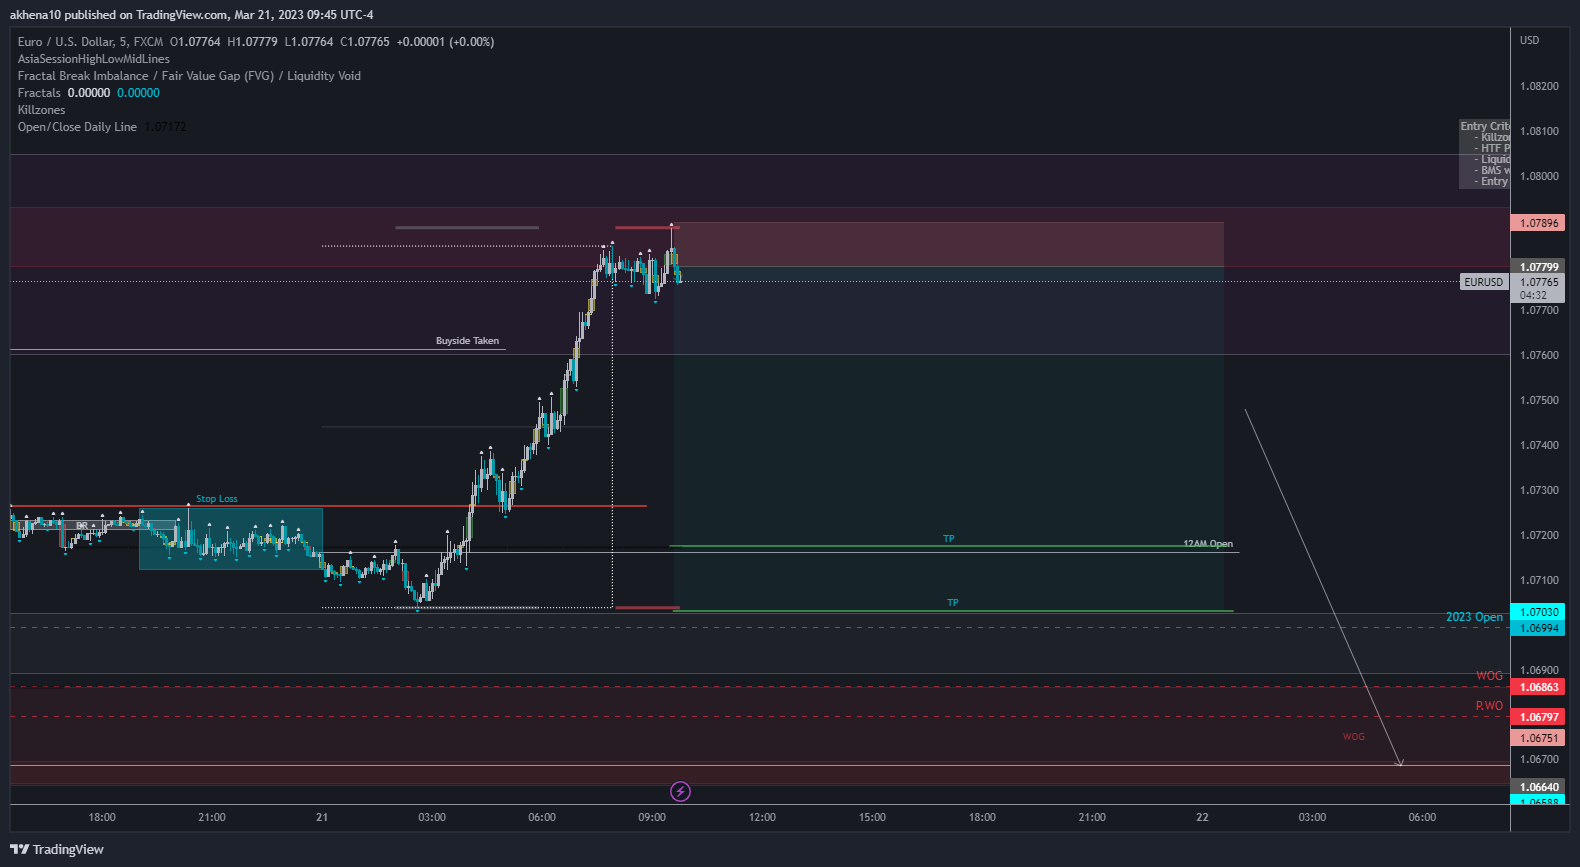1580x867 pixels.
Task: Select the TP label above the 2023 Open line
Action: pyautogui.click(x=953, y=603)
